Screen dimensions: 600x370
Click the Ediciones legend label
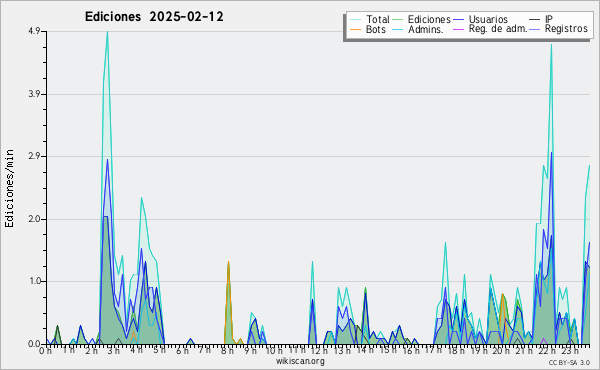coord(429,19)
